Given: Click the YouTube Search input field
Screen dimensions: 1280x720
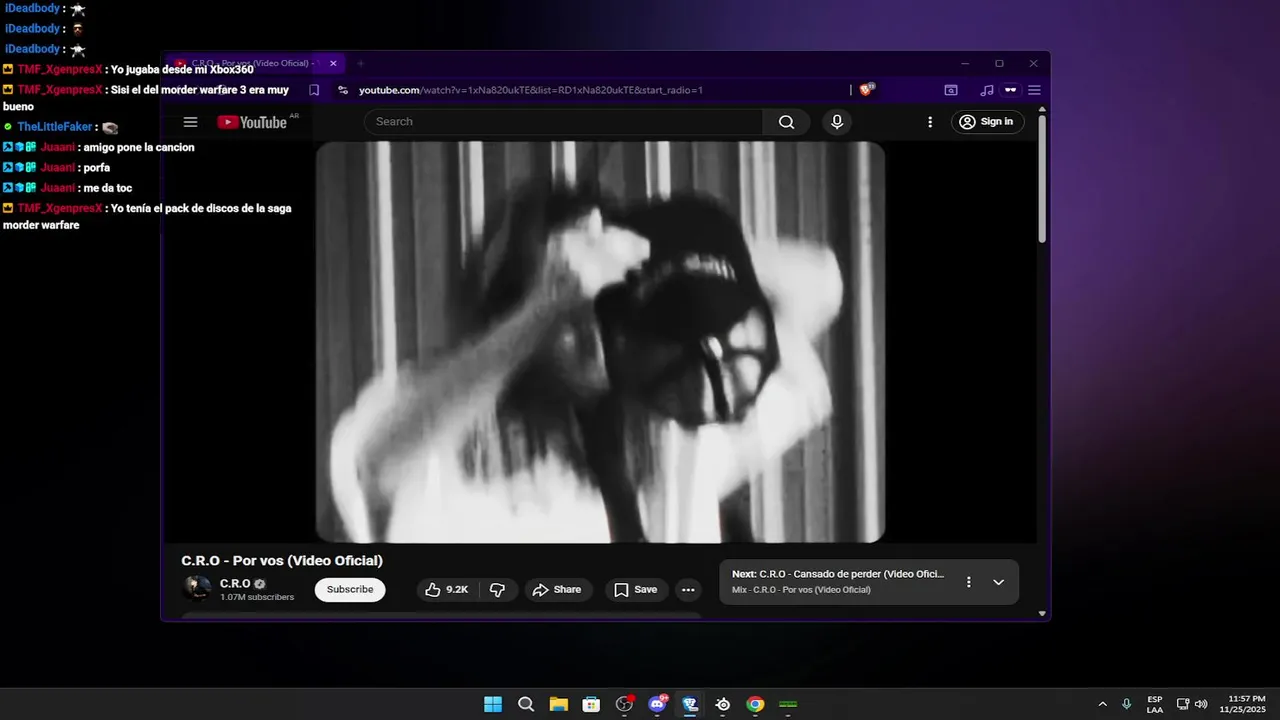Looking at the screenshot, I should click(564, 122).
